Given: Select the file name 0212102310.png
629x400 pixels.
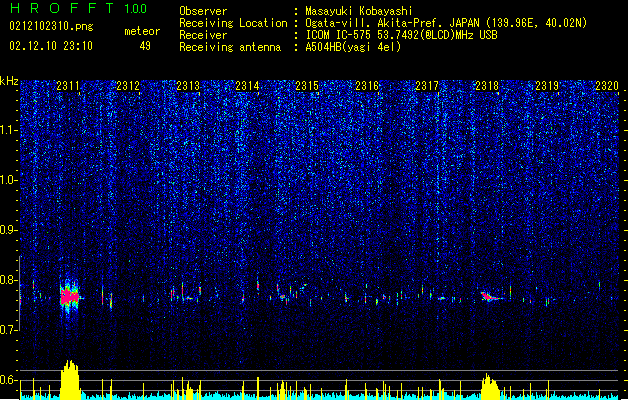Looking at the screenshot, I should pos(51,26).
